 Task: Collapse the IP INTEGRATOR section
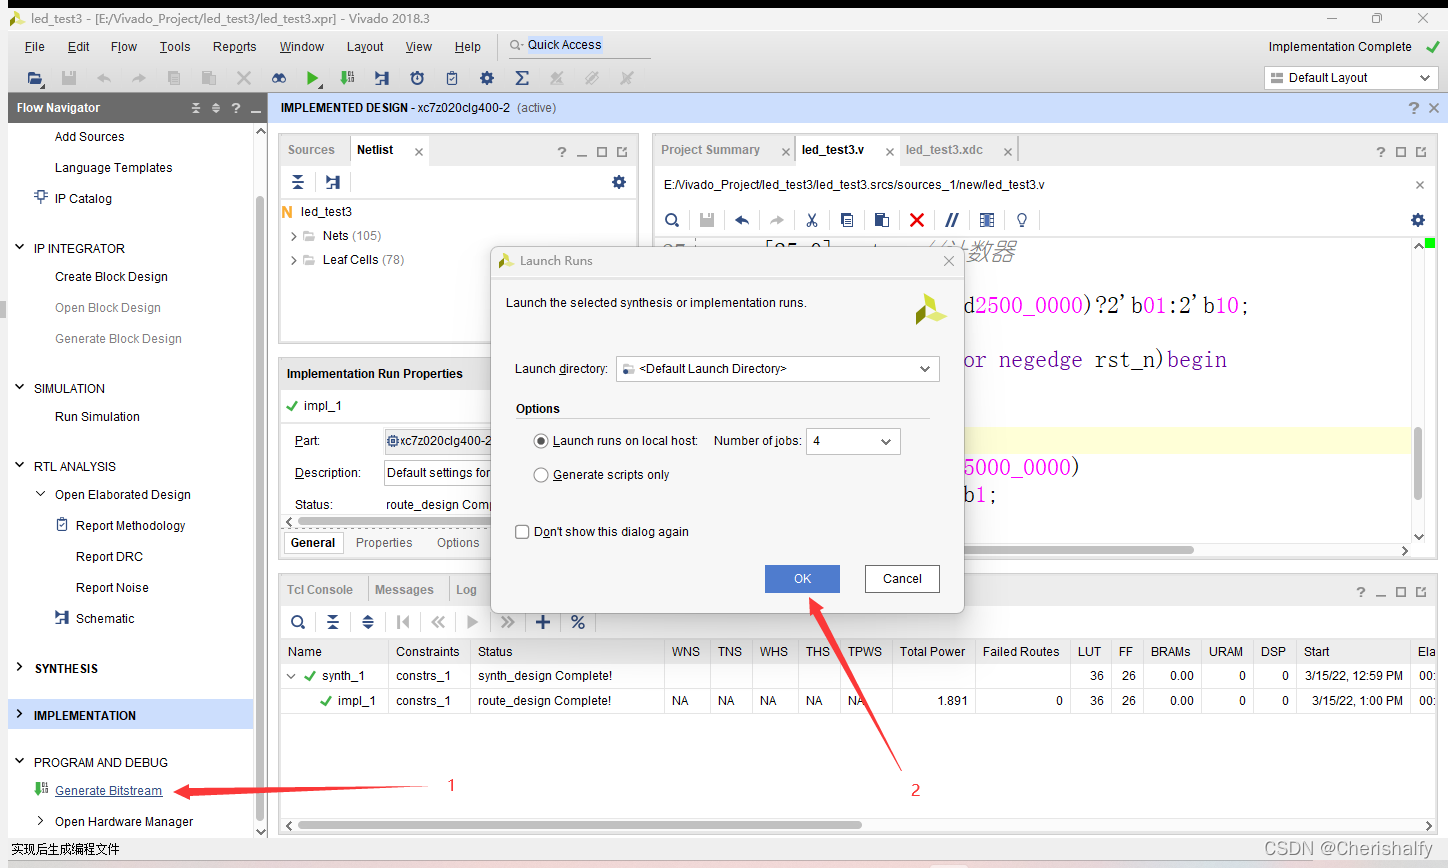coord(20,248)
